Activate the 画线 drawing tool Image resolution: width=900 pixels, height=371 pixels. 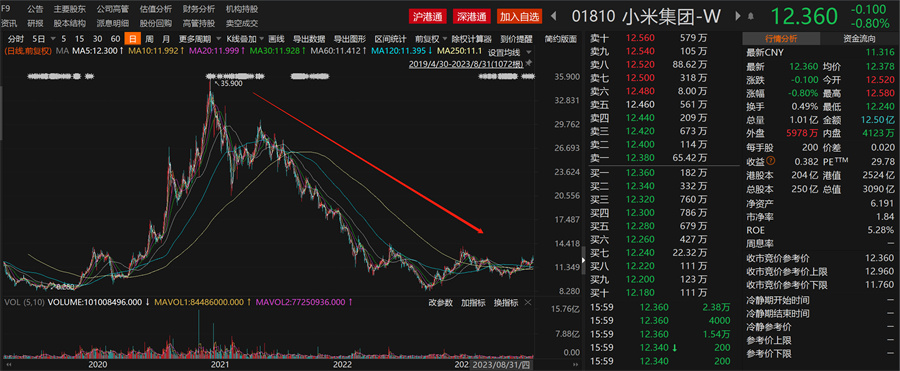pyautogui.click(x=277, y=39)
